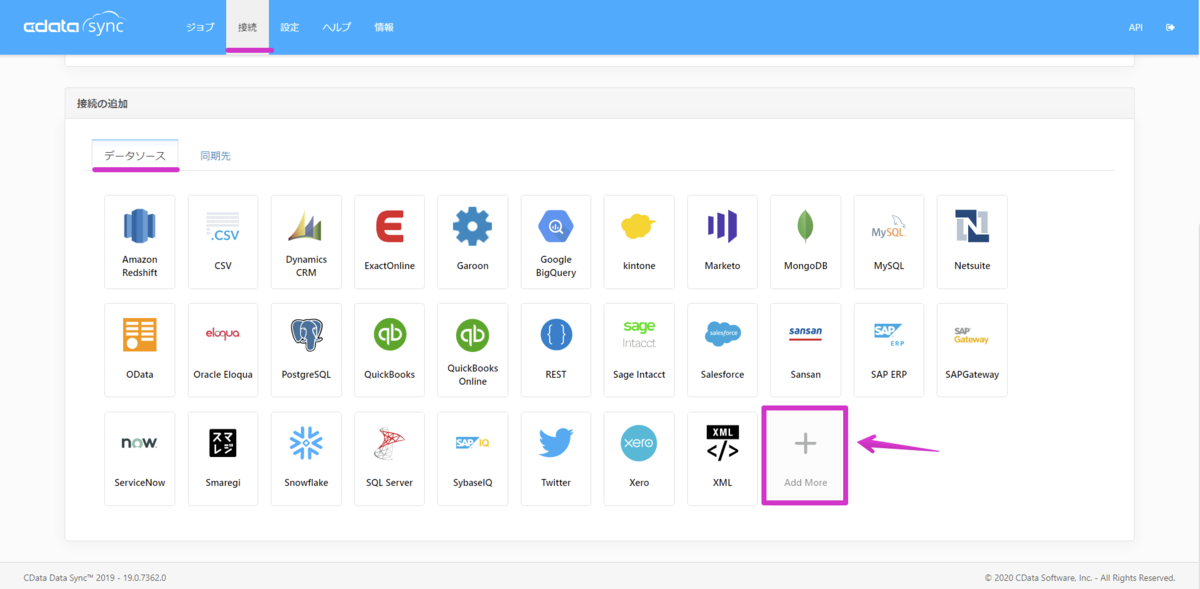This screenshot has width=1200, height=589.
Task: Select the Xero connector
Action: [639, 459]
